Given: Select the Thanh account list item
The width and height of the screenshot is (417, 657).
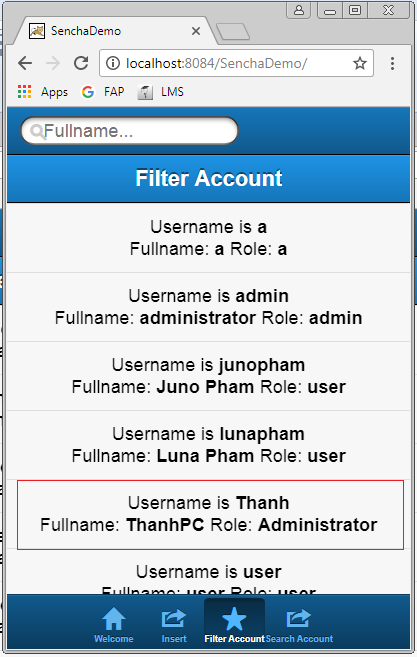Looking at the screenshot, I should tap(209, 514).
